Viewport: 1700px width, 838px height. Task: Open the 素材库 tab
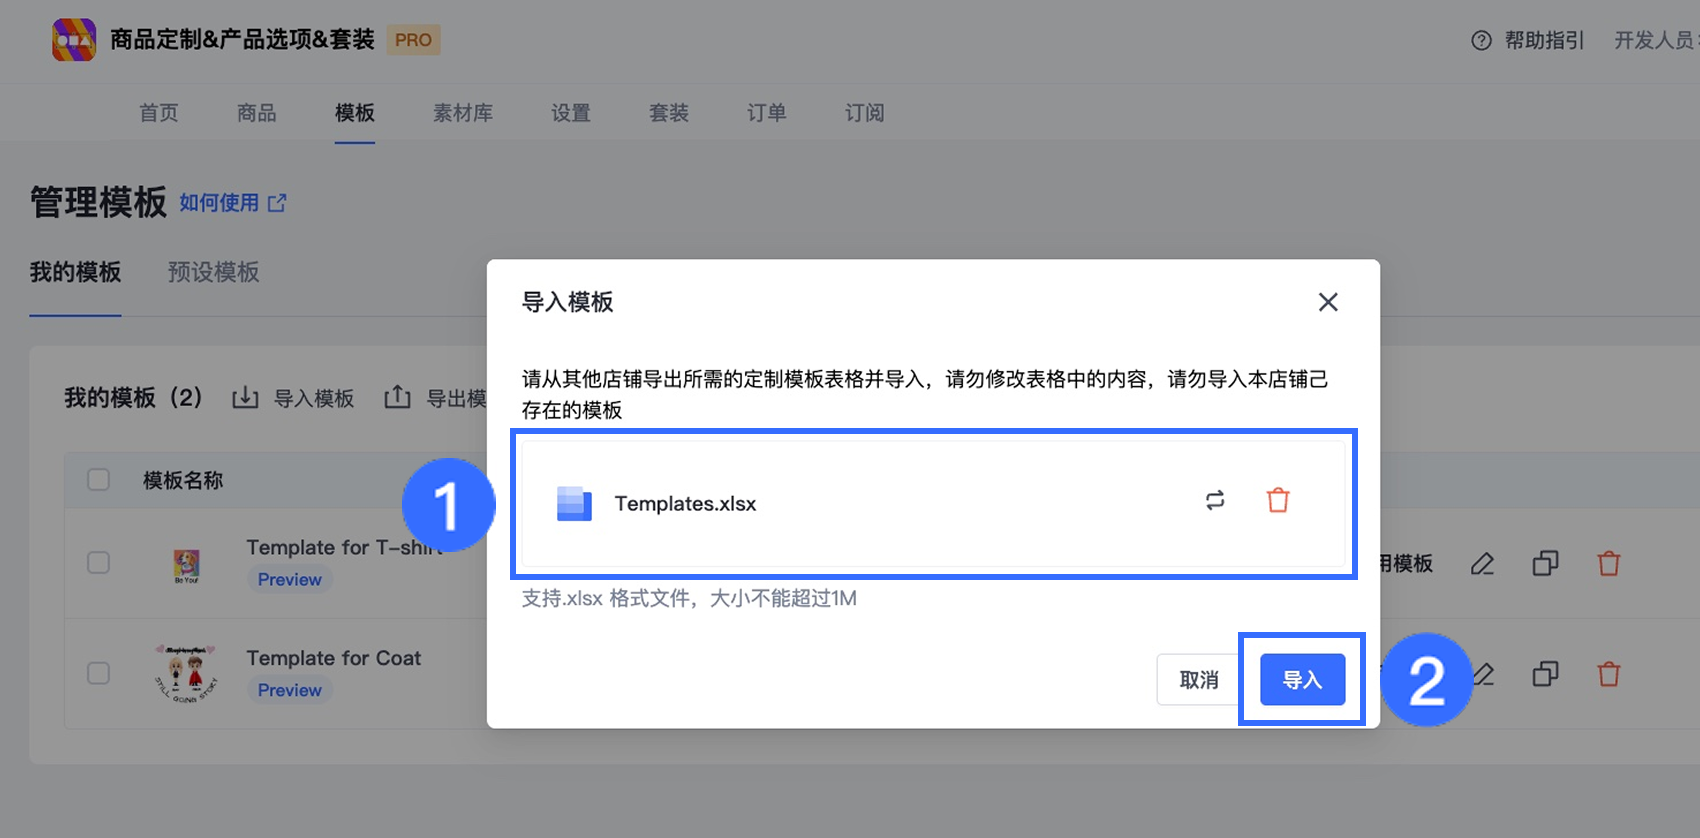(463, 113)
